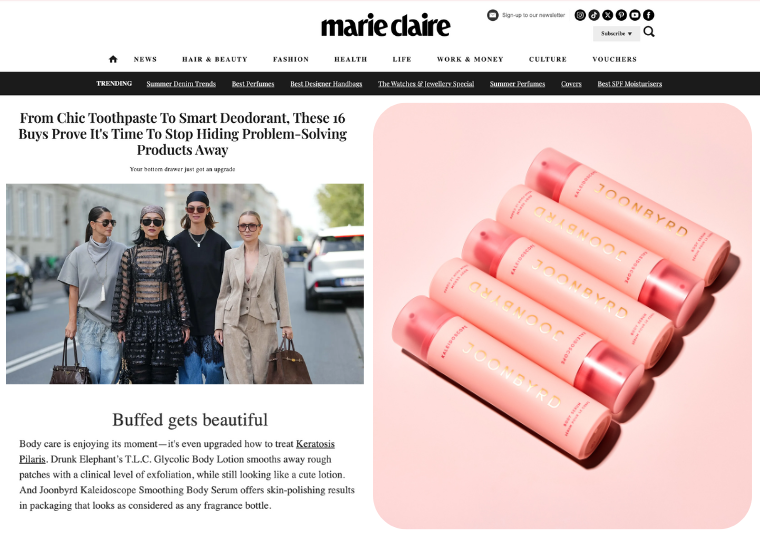
Task: Open the TikTok social icon
Action: click(x=594, y=15)
